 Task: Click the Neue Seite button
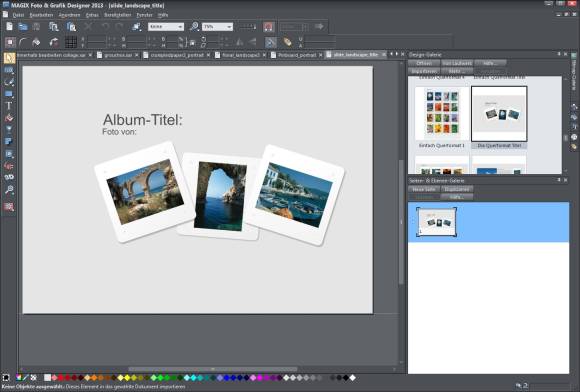pos(424,189)
